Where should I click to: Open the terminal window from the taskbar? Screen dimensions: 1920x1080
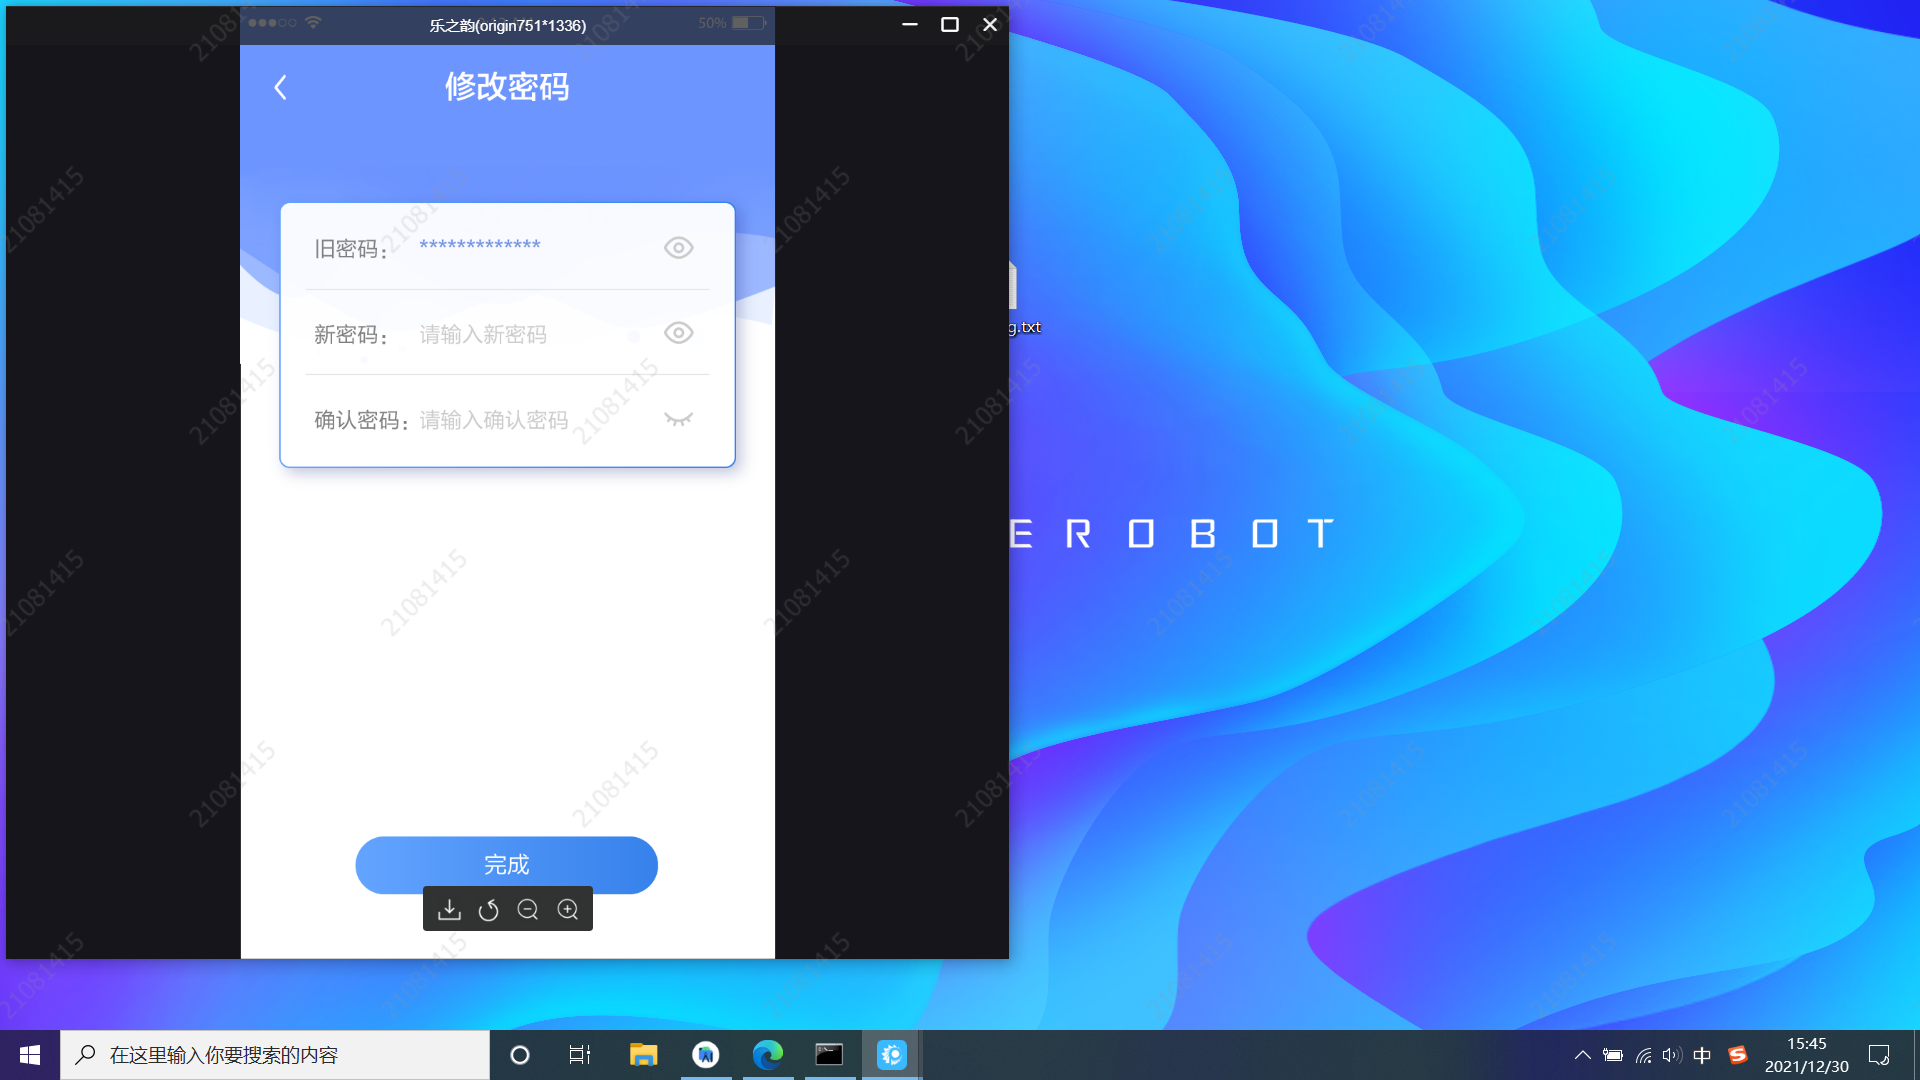point(829,1055)
